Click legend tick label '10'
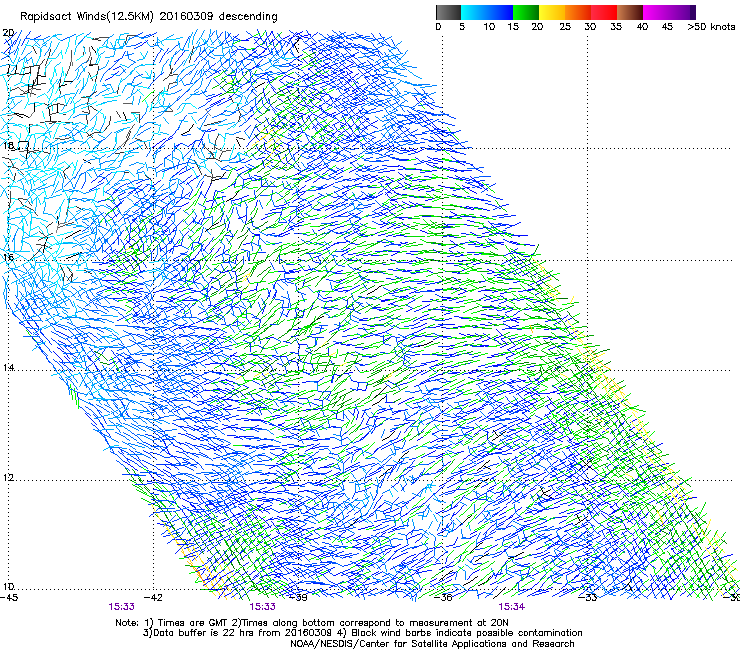The image size is (740, 650). pos(489,27)
